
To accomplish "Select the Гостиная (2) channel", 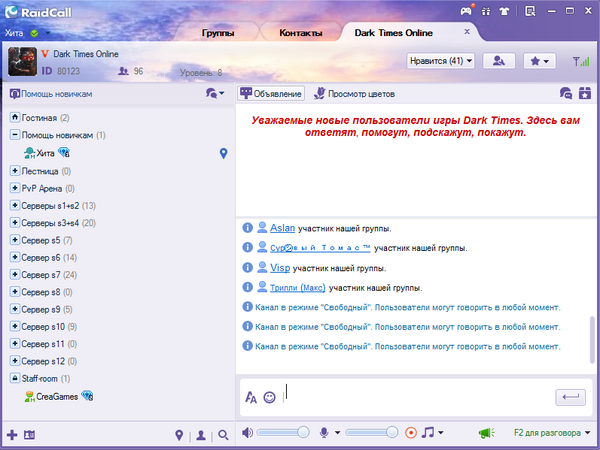I will click(x=45, y=118).
